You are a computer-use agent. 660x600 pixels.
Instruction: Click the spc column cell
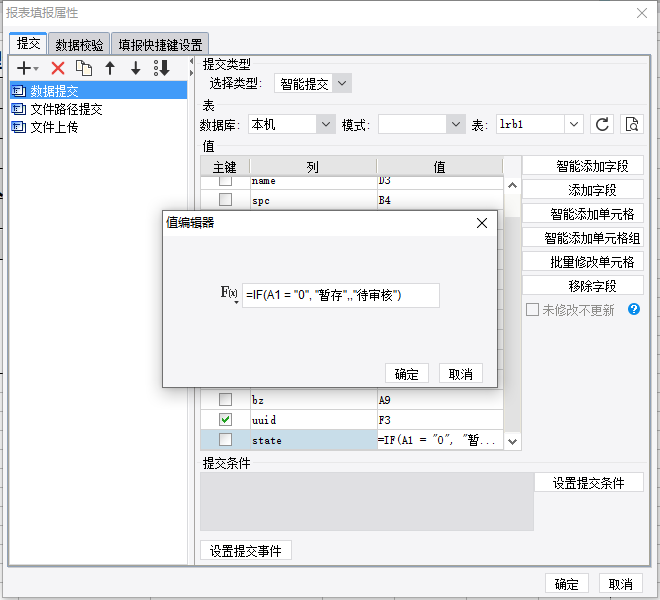314,200
